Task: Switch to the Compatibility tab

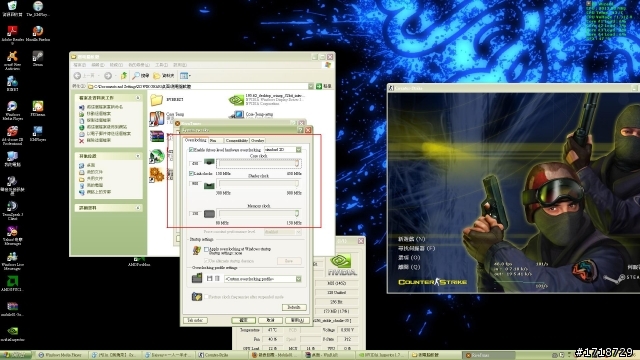Action: tap(236, 140)
